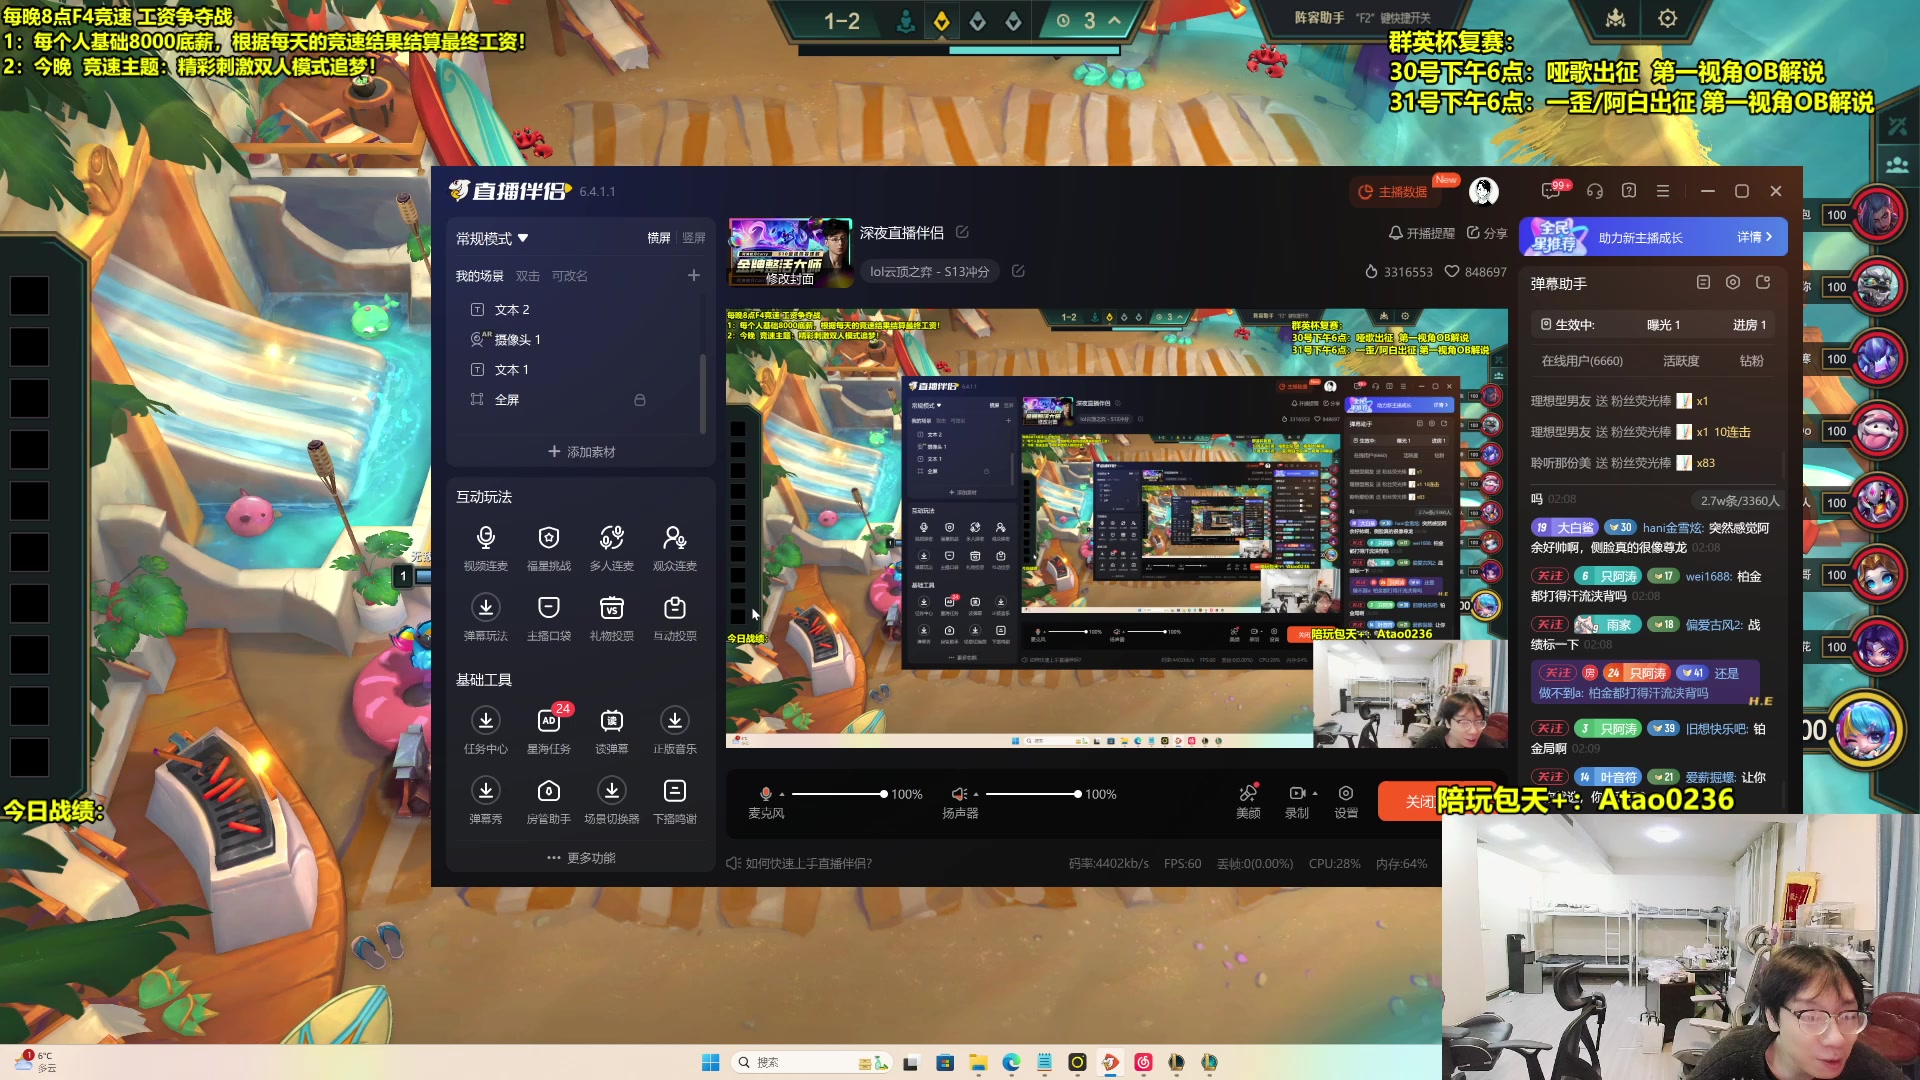The width and height of the screenshot is (1920, 1080).
Task: Expand microphone device dropdown arrow
Action: pos(782,794)
